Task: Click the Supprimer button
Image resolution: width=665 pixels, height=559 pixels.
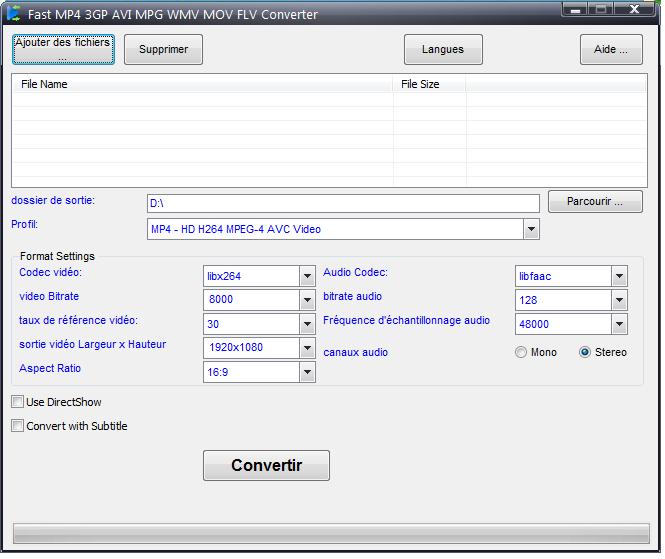Action: (x=163, y=50)
